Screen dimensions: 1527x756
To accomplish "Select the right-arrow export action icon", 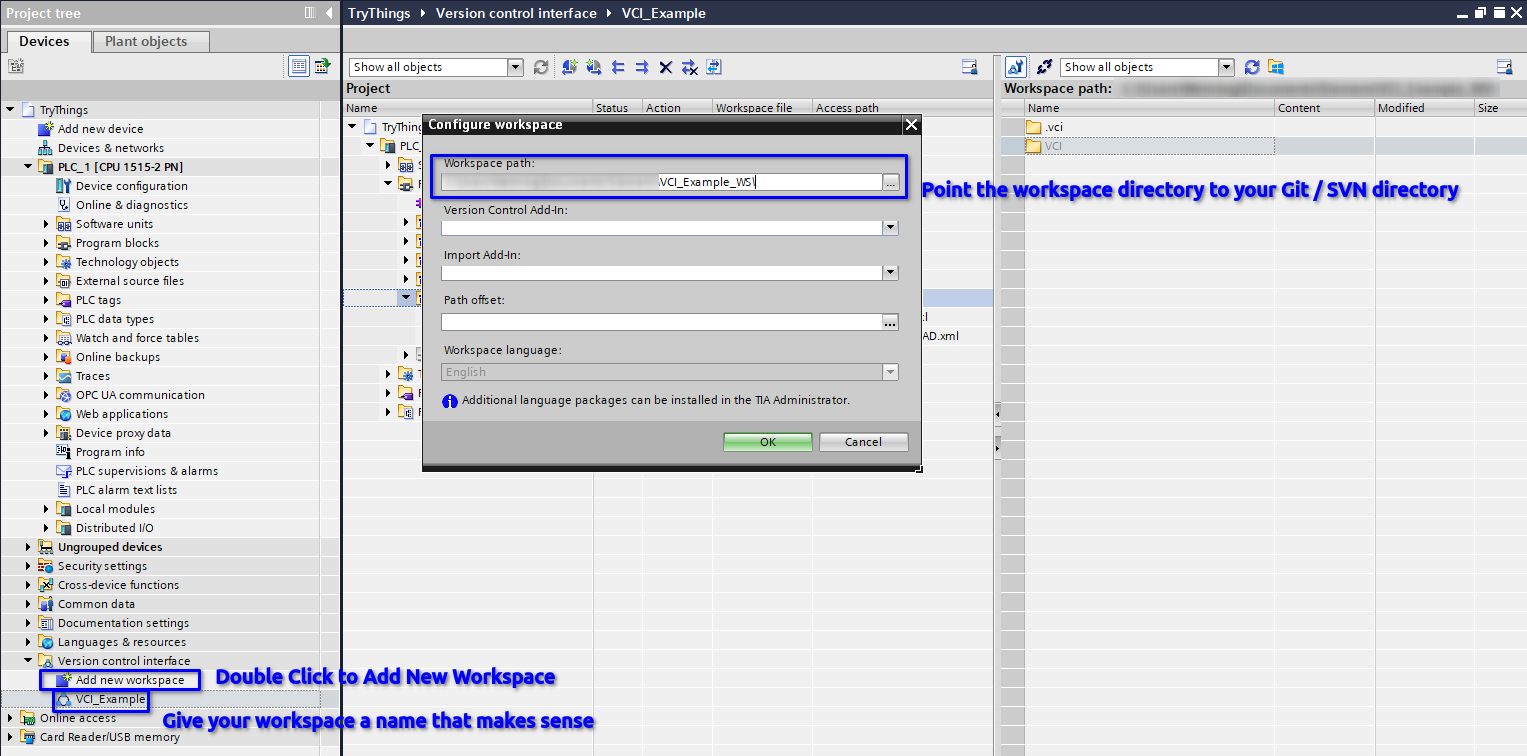I will click(642, 67).
